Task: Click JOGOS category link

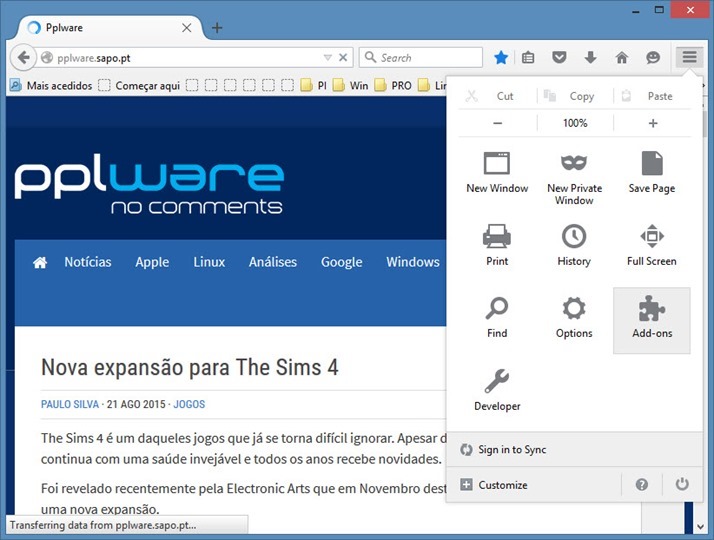Action: pyautogui.click(x=189, y=404)
